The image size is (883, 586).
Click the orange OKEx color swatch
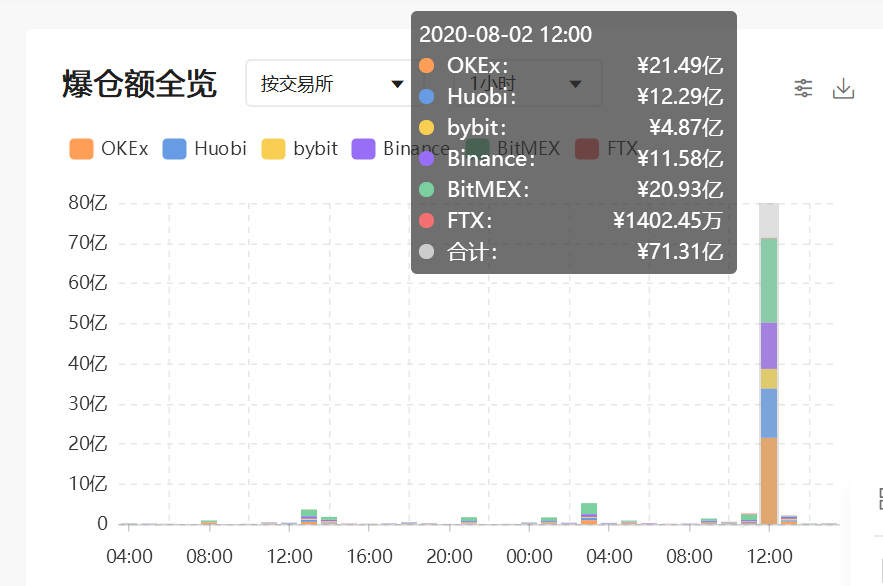(x=81, y=149)
